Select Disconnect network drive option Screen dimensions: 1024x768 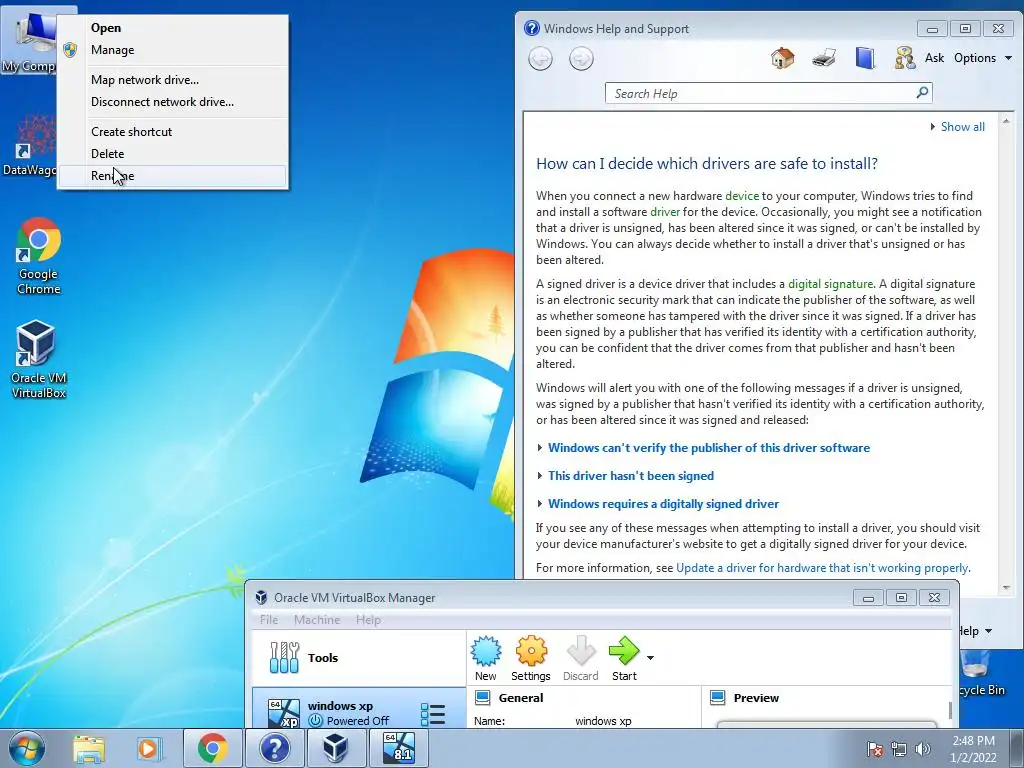click(172, 102)
